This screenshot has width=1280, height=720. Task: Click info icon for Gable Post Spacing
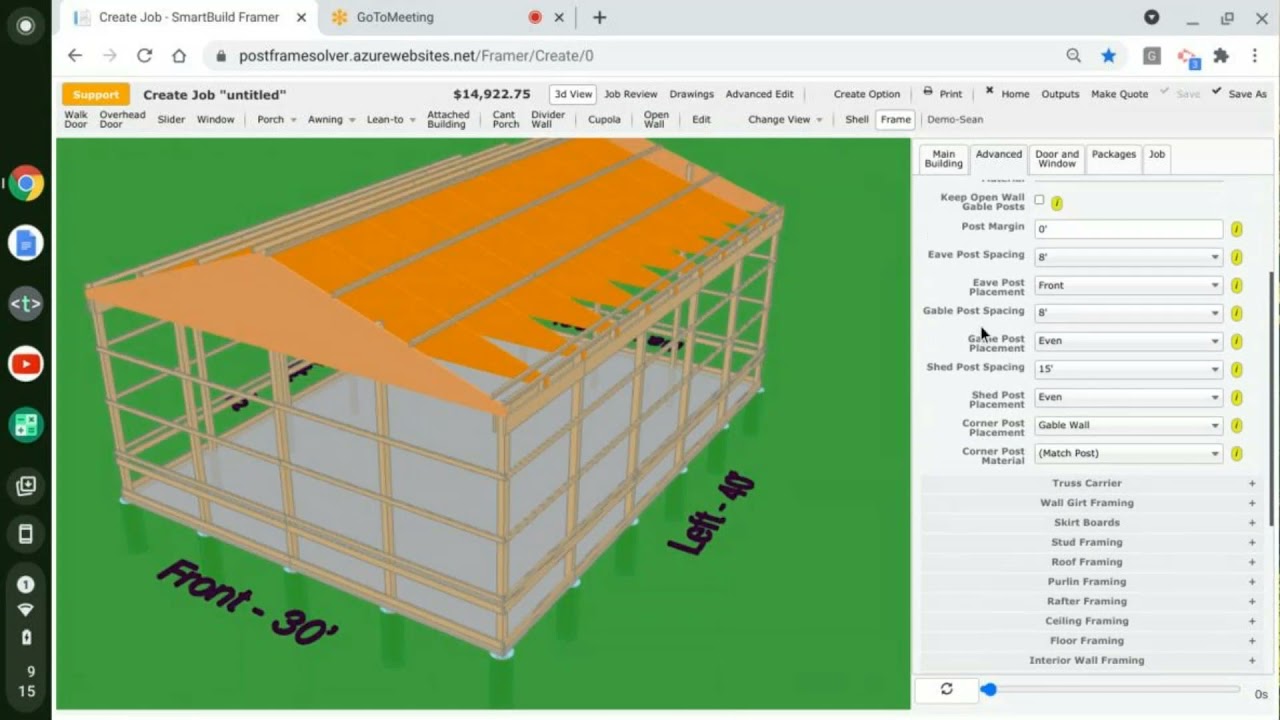[1236, 313]
